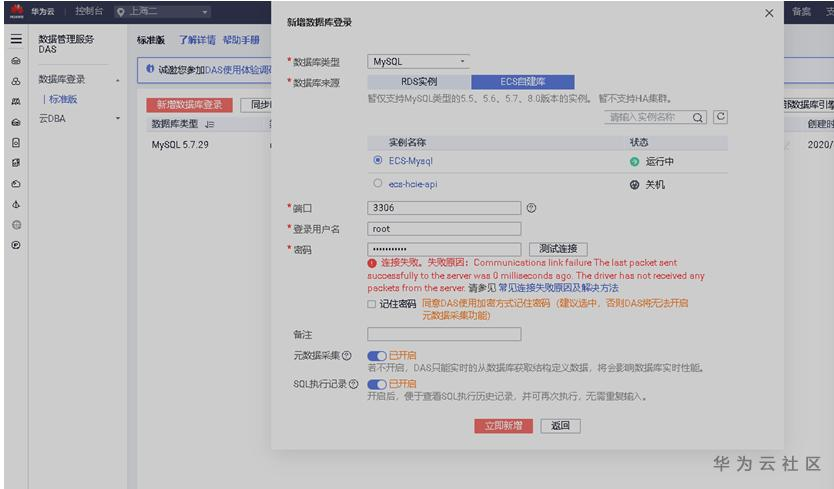Click the port input field with 3306
The height and width of the screenshot is (489, 834).
[x=444, y=208]
